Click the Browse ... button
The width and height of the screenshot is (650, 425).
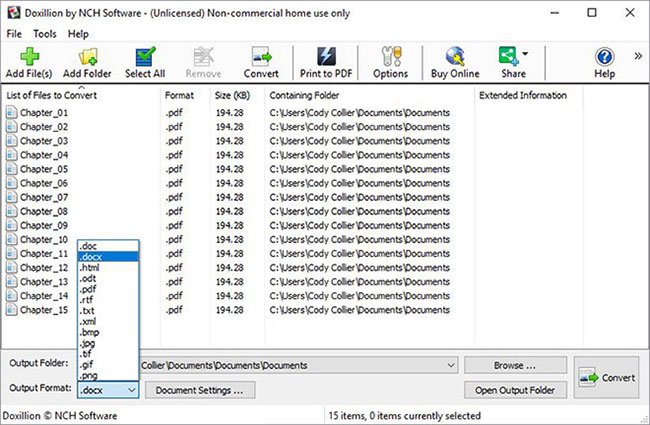click(515, 365)
